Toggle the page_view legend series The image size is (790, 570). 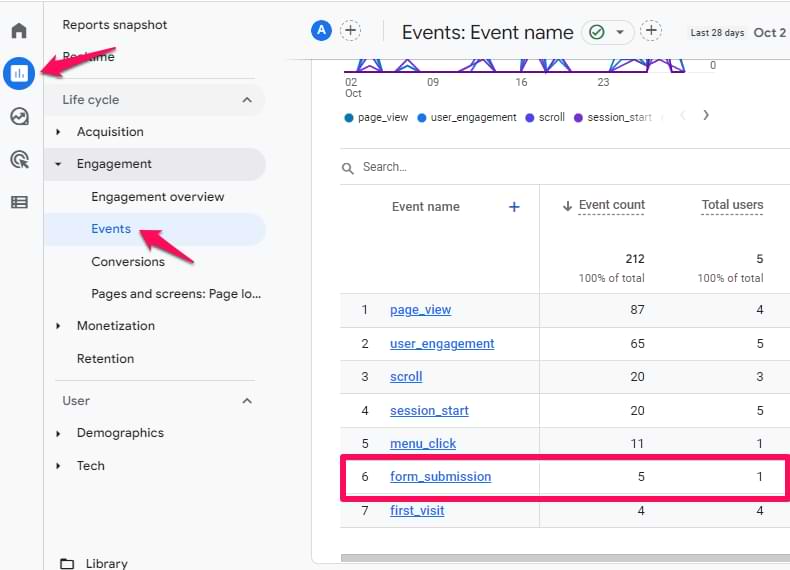tap(376, 117)
